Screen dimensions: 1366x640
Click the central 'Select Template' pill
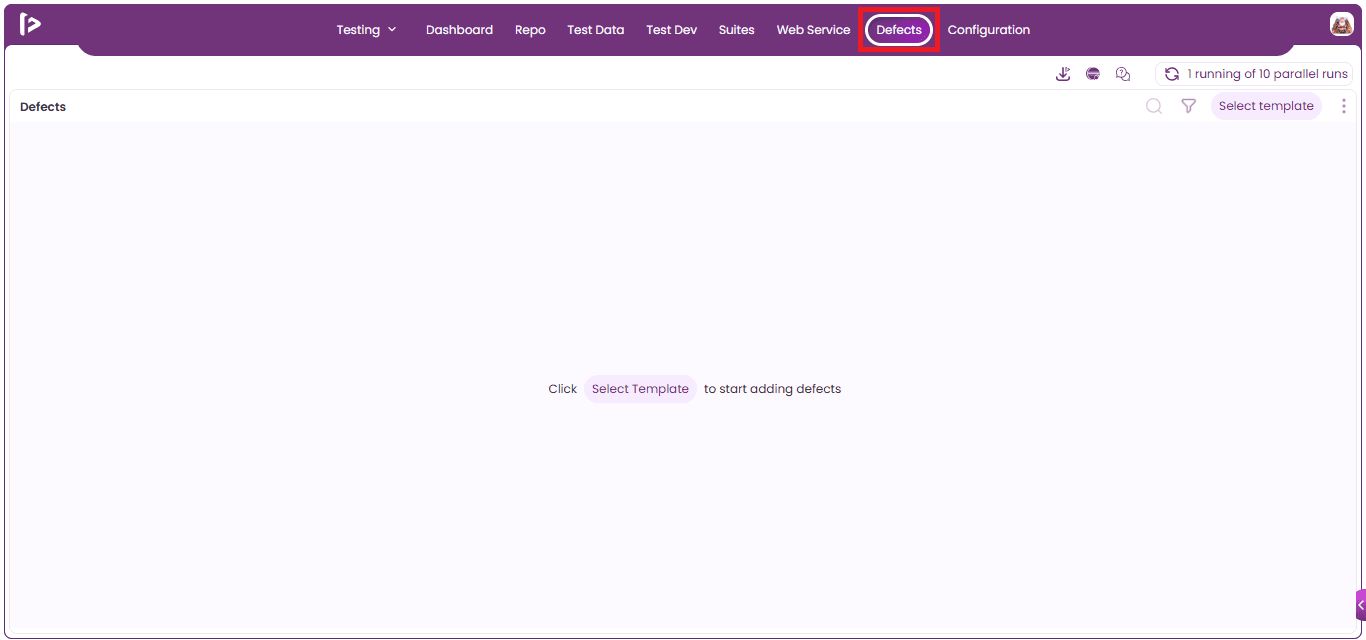[x=640, y=389]
